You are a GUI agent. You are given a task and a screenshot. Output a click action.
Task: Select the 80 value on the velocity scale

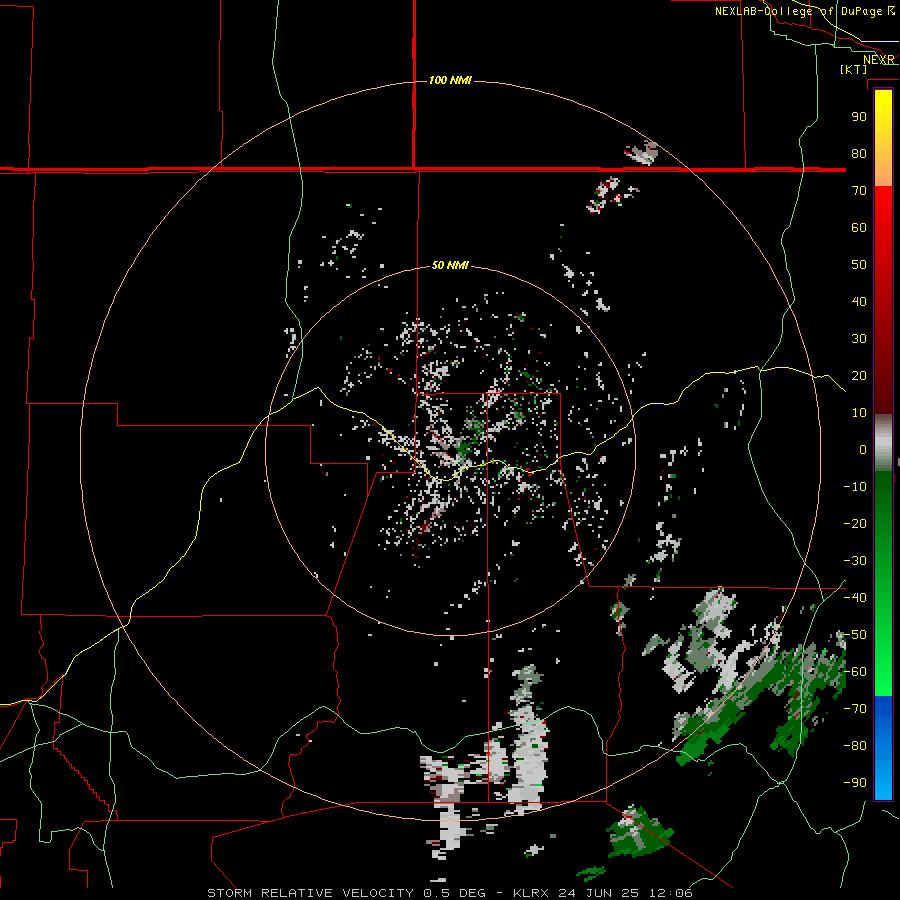click(x=859, y=153)
